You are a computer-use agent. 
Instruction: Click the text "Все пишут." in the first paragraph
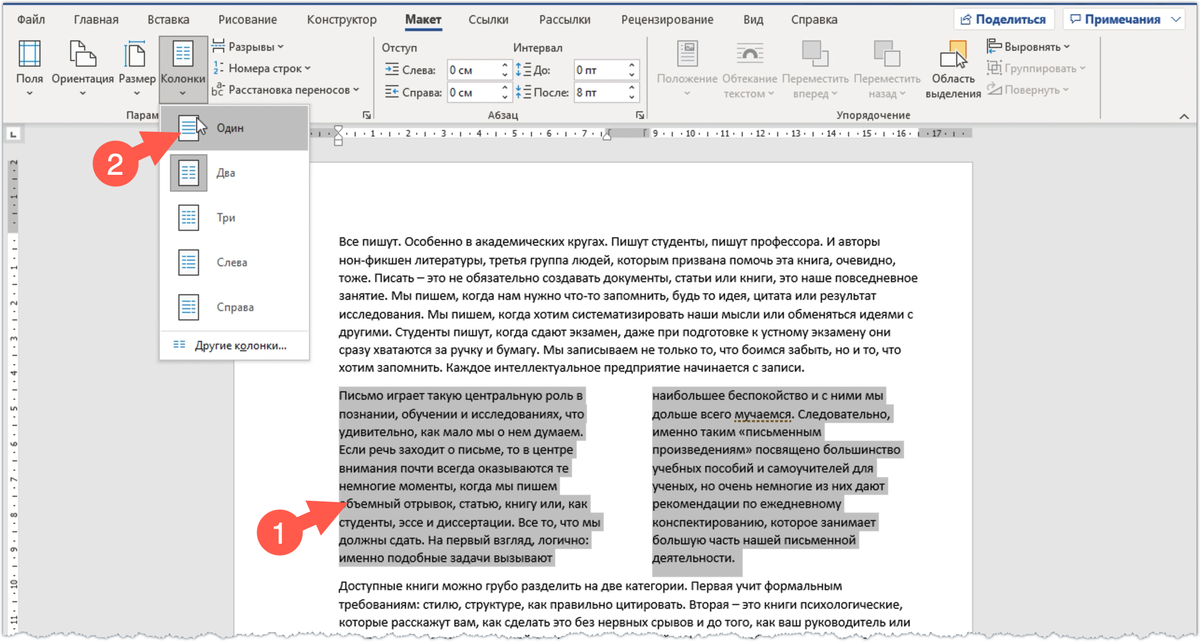(371, 242)
